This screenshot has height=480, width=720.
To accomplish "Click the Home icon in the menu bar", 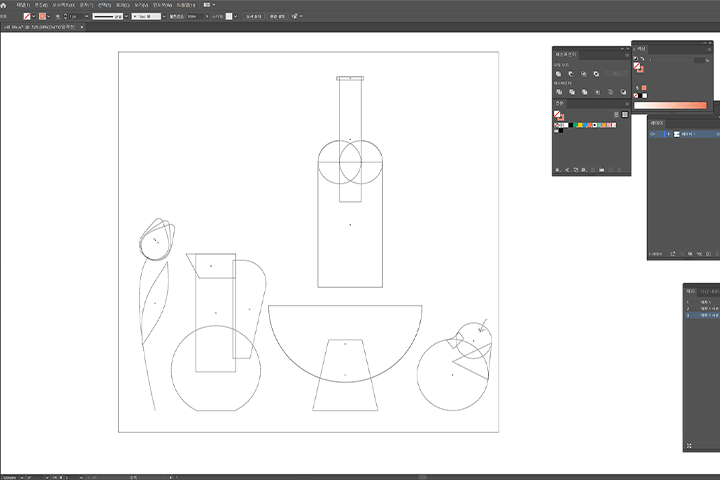I will tap(4, 5).
